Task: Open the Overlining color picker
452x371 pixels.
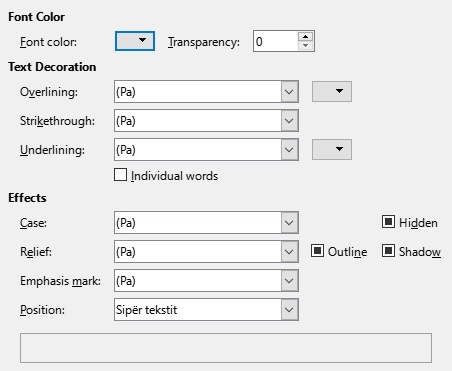Action: coord(332,91)
